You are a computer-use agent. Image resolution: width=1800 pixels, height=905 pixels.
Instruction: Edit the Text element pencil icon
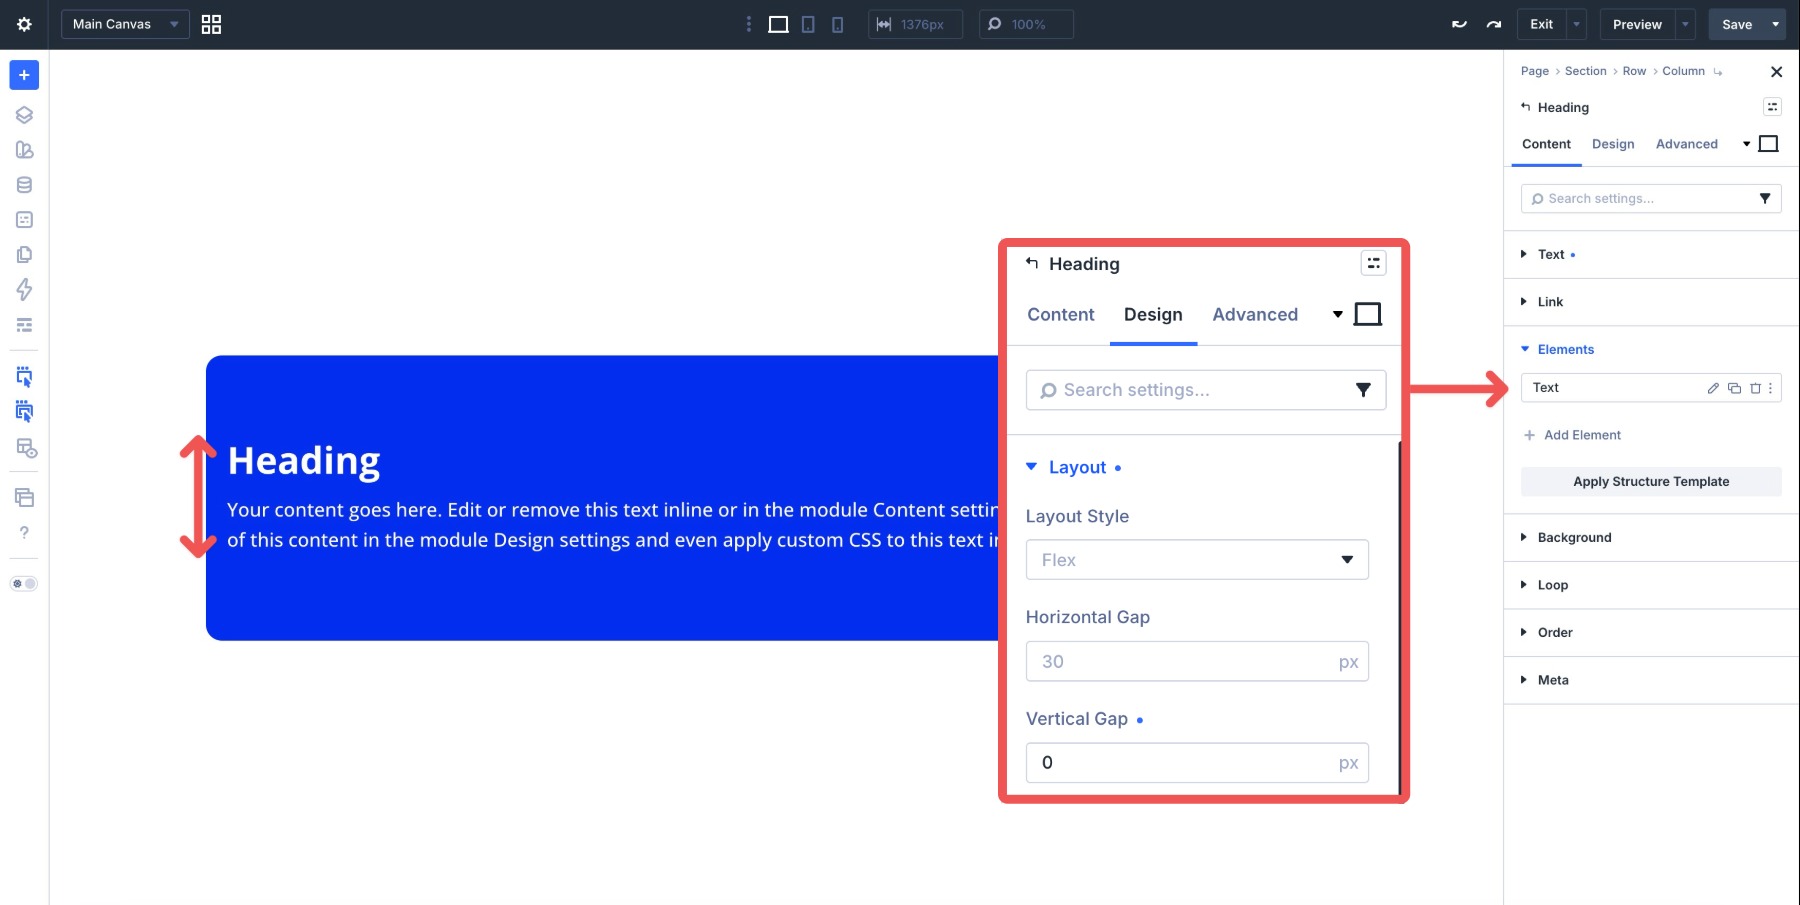[1713, 388]
